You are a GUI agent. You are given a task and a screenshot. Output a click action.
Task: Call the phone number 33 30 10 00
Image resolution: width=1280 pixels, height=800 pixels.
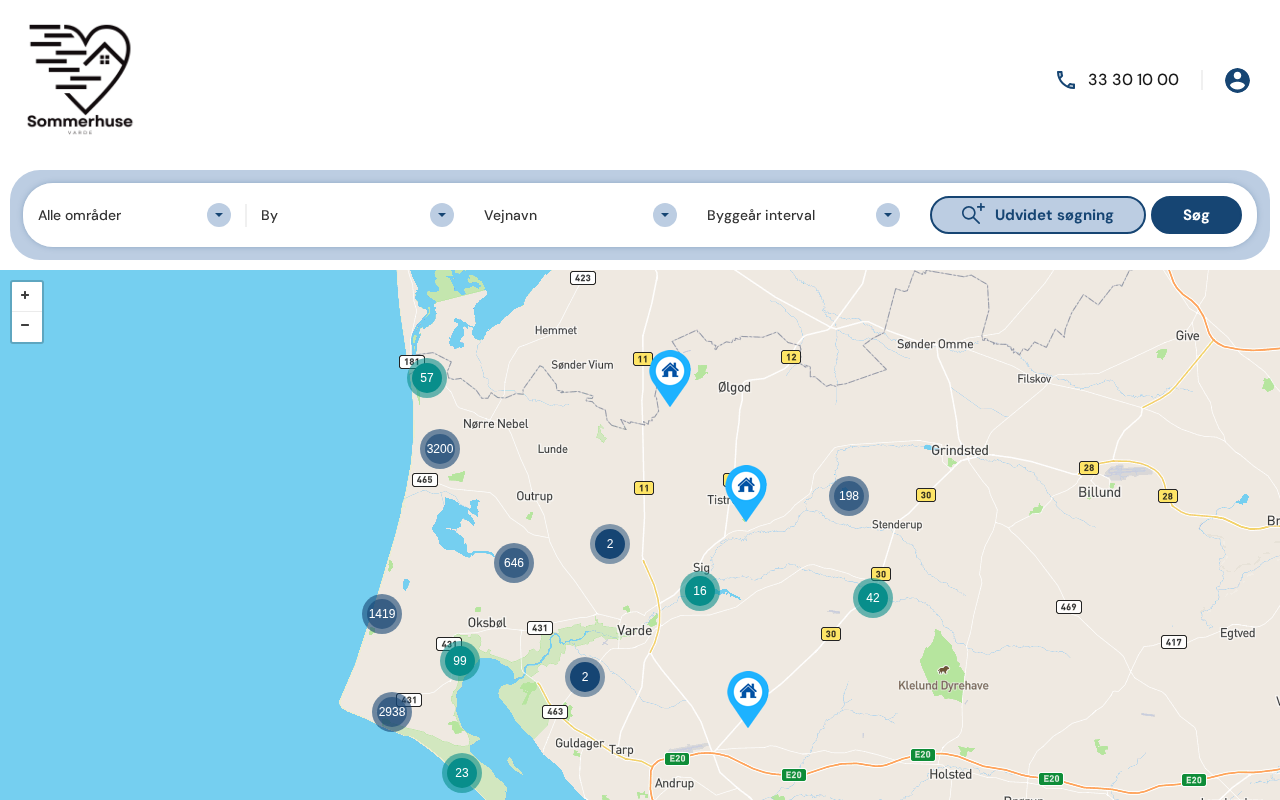tap(1133, 80)
